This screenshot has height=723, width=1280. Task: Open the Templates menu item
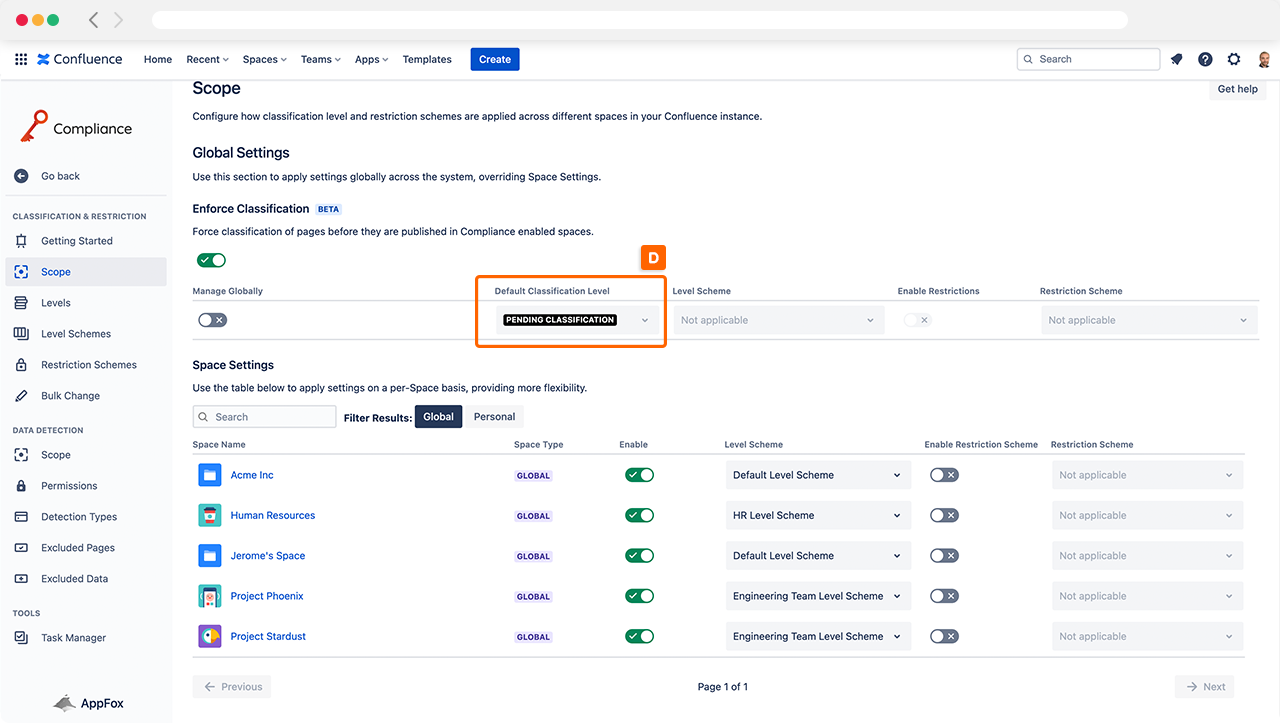pyautogui.click(x=427, y=59)
